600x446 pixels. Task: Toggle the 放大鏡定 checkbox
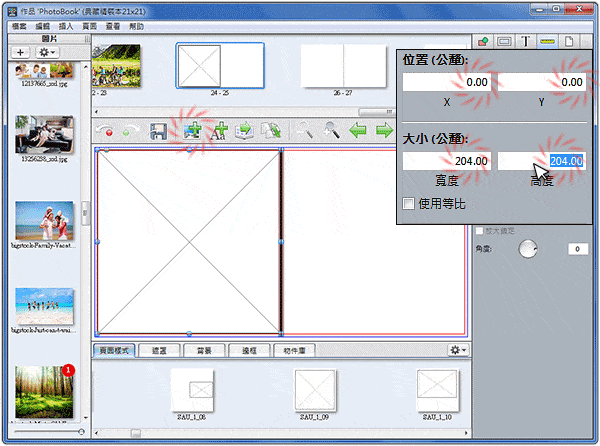(x=479, y=230)
